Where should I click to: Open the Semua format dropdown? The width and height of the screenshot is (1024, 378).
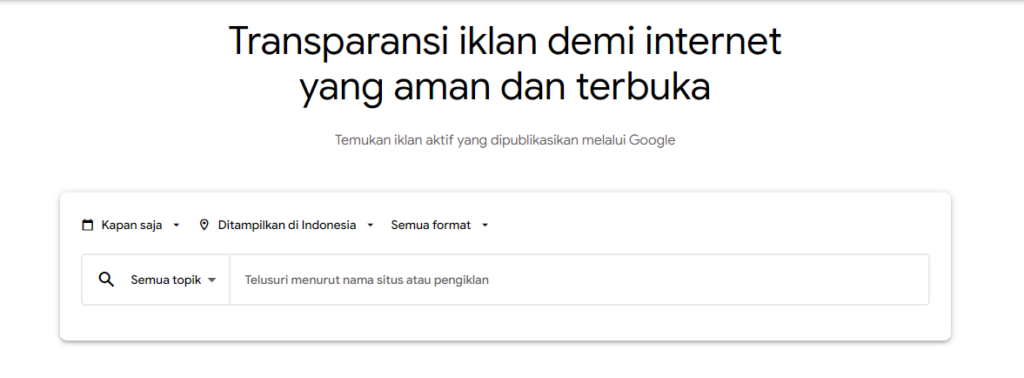point(440,225)
